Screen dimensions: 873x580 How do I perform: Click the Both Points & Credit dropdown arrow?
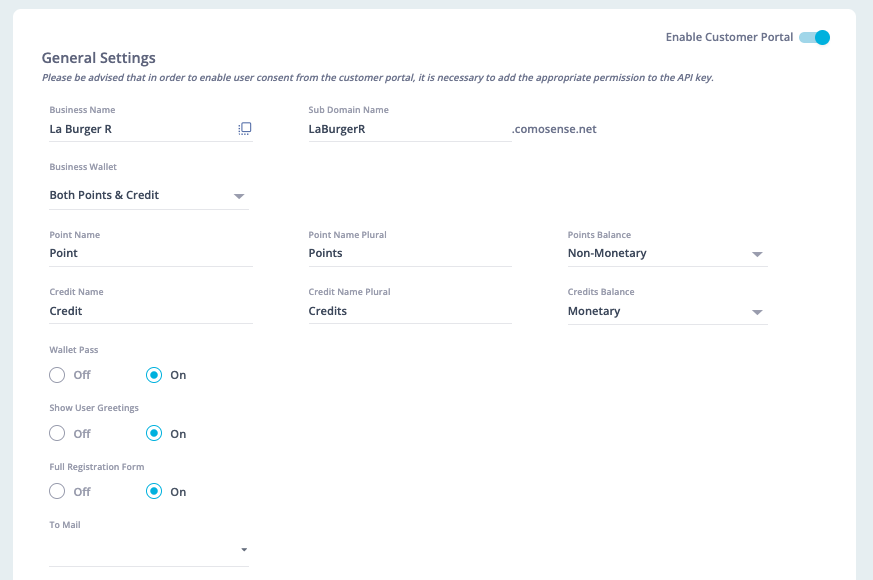239,196
